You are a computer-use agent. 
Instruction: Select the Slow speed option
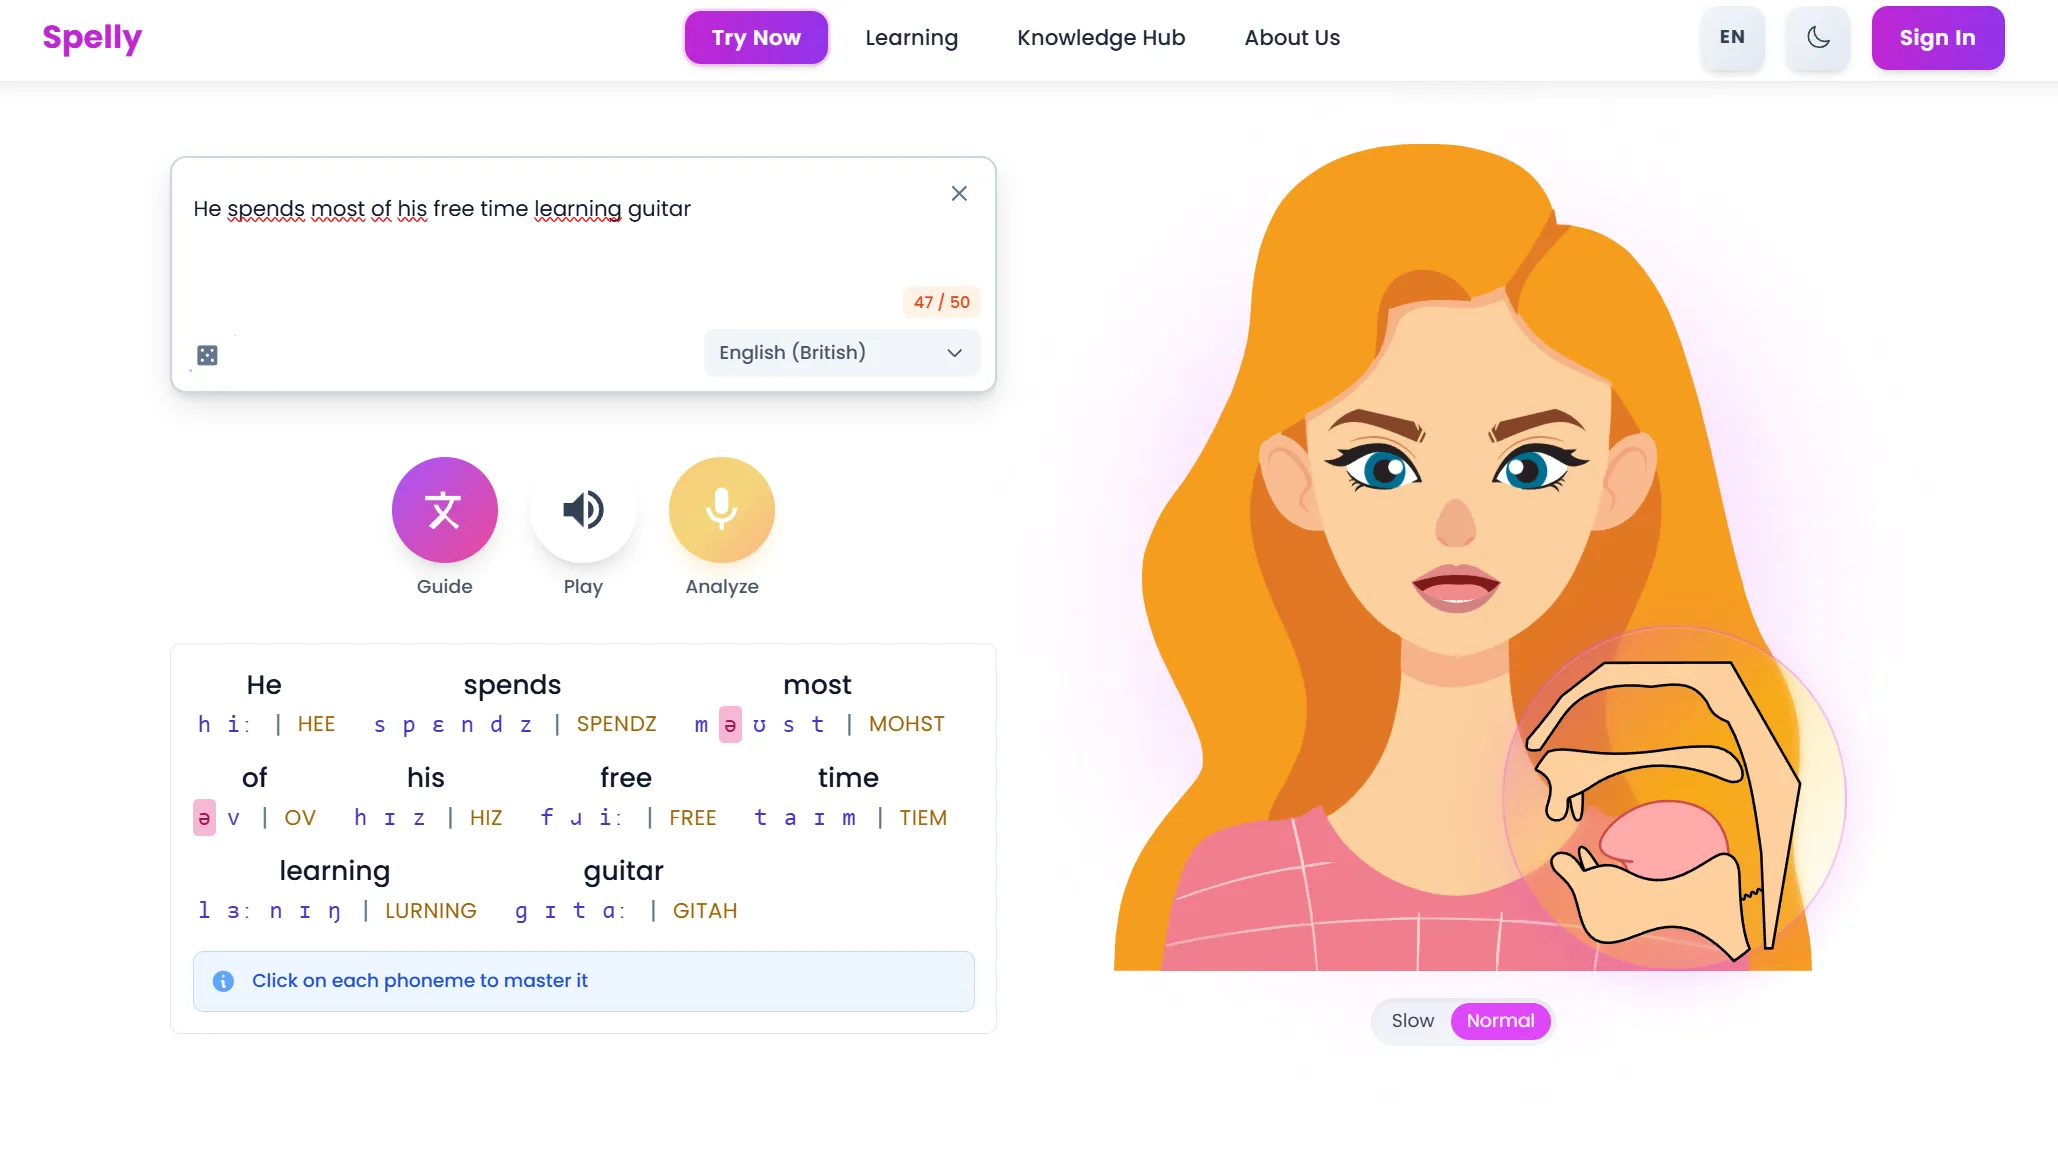[1412, 1021]
